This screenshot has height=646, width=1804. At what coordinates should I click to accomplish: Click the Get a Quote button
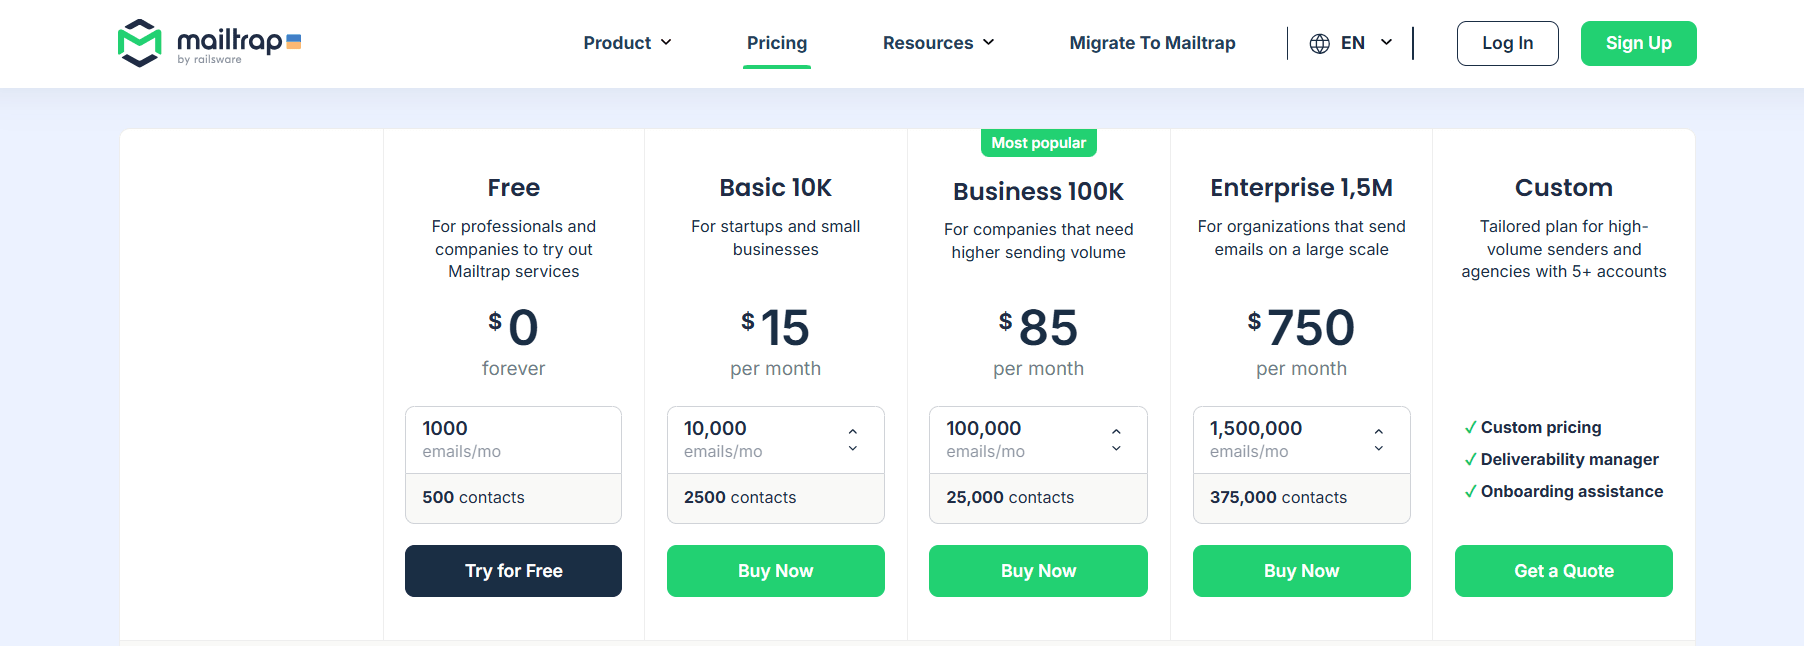[x=1564, y=571]
